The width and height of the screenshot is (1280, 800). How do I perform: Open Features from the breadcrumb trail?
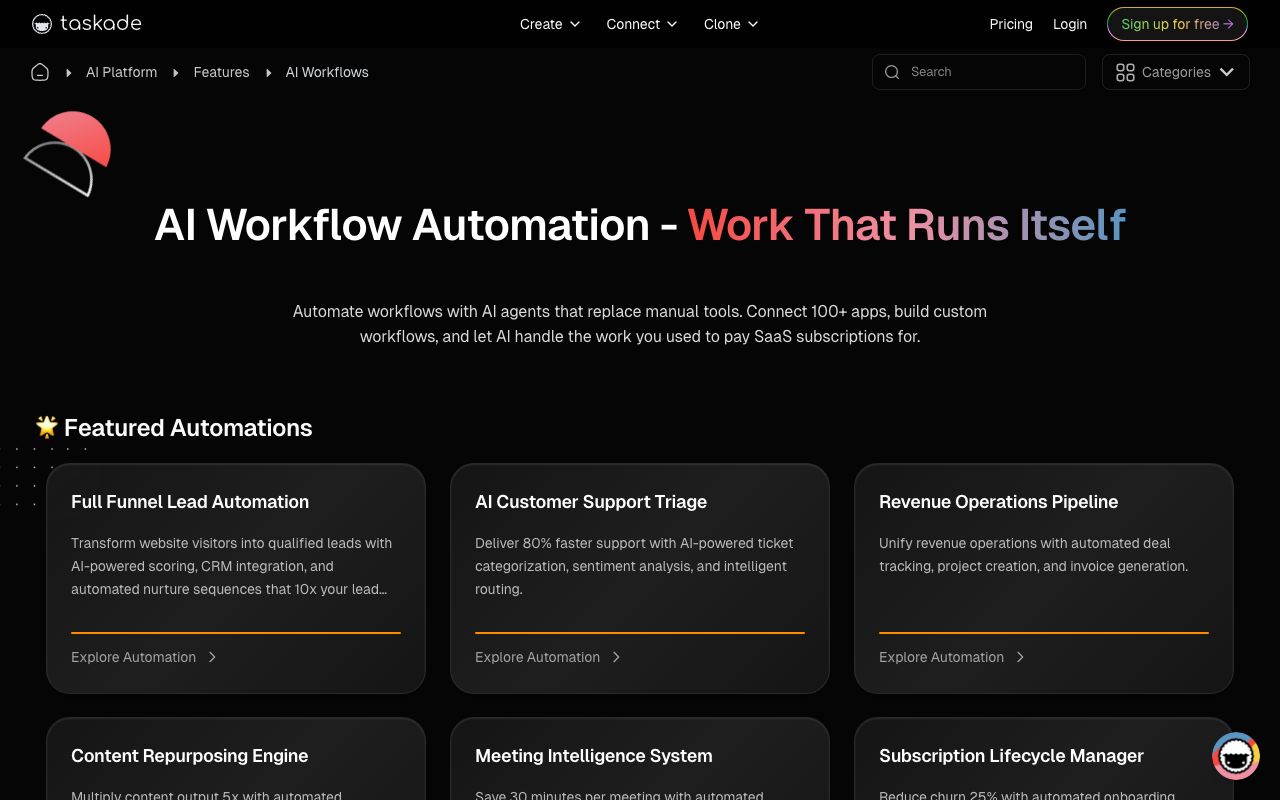(221, 72)
